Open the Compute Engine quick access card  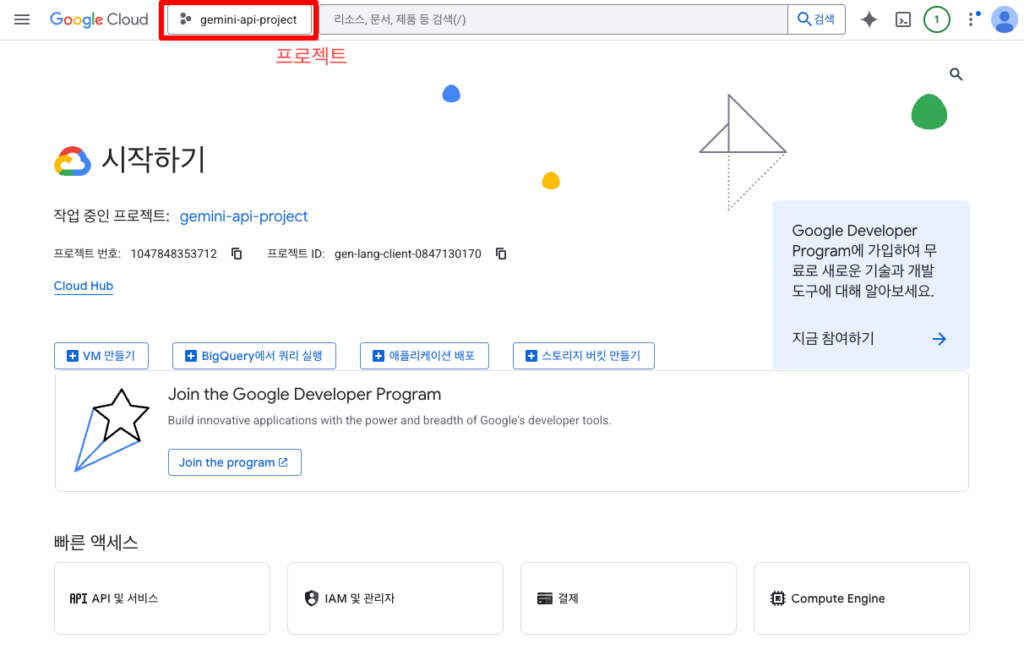861,599
